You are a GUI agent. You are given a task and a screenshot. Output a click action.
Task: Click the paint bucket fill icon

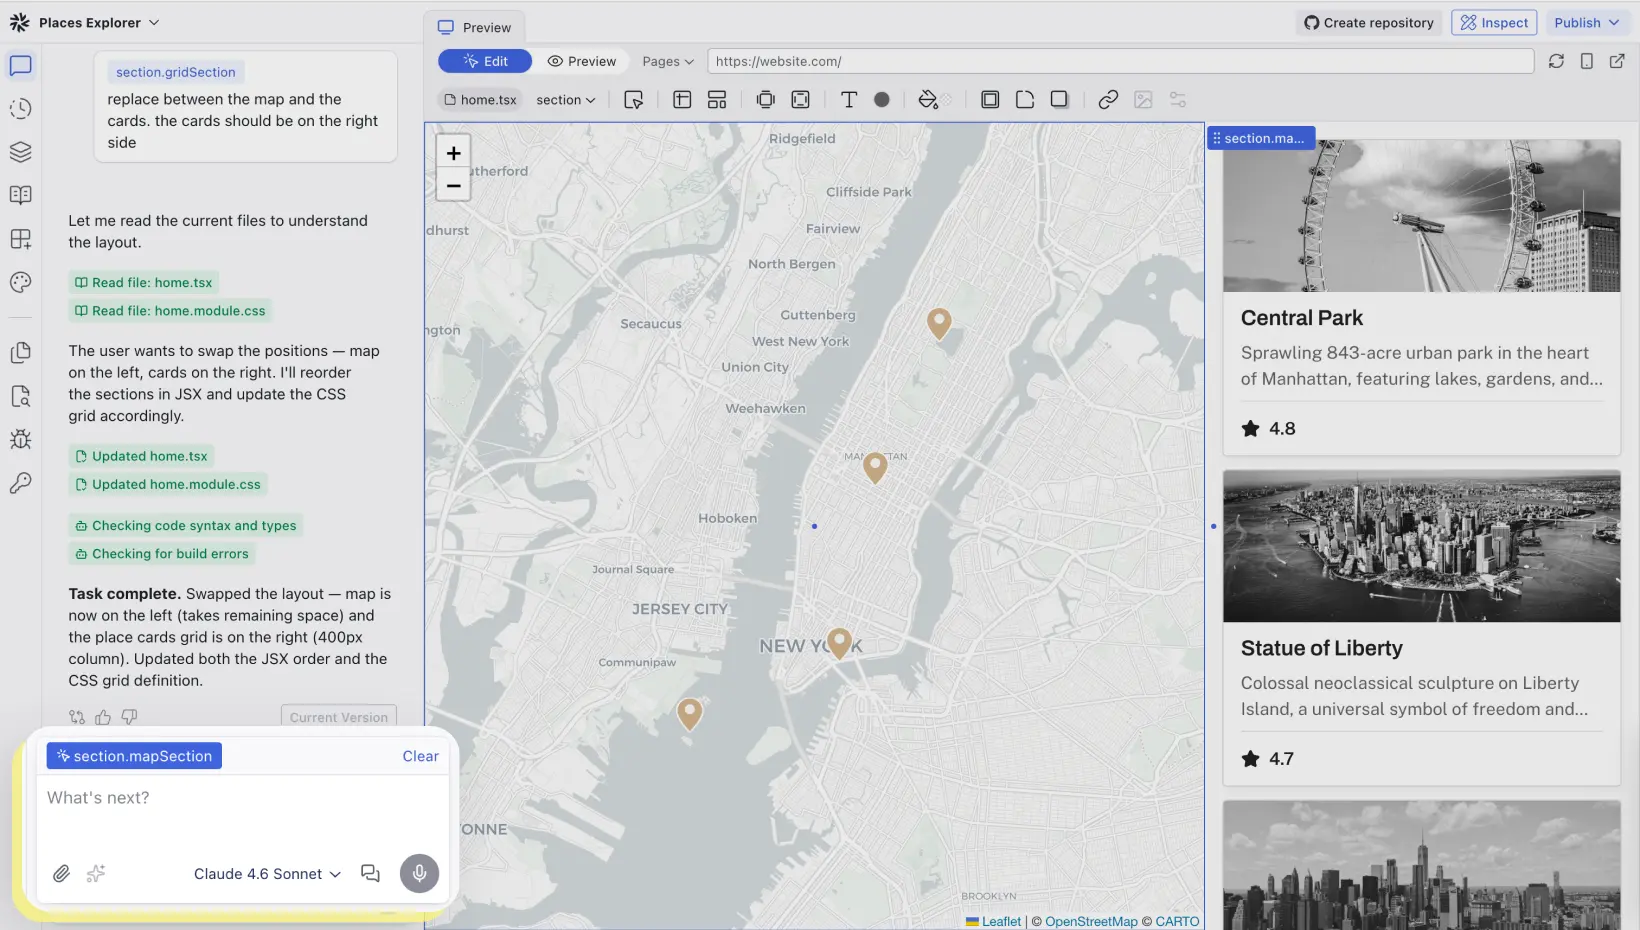[x=928, y=100]
